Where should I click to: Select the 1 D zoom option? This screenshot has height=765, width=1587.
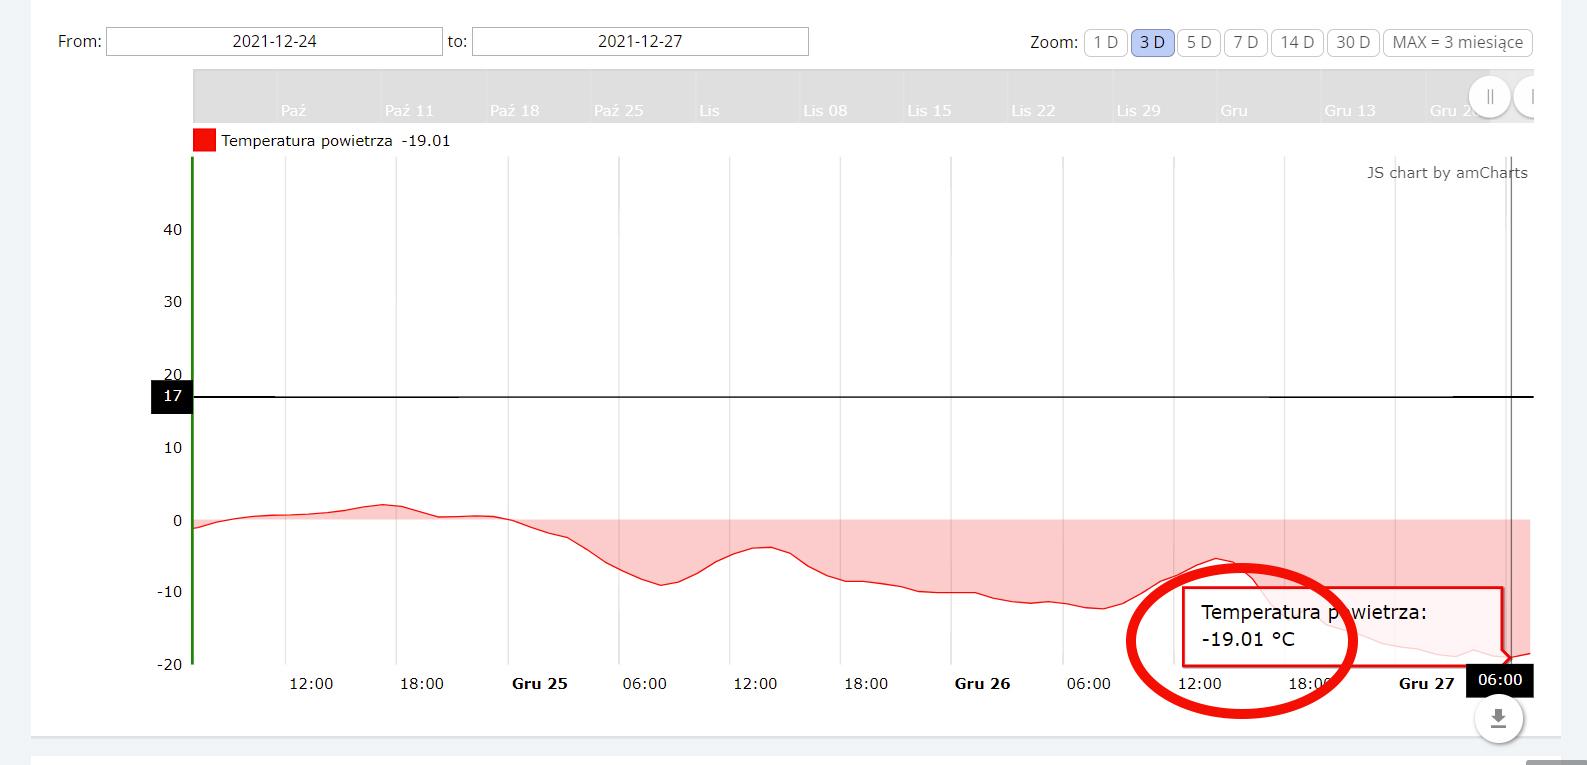pyautogui.click(x=1105, y=42)
